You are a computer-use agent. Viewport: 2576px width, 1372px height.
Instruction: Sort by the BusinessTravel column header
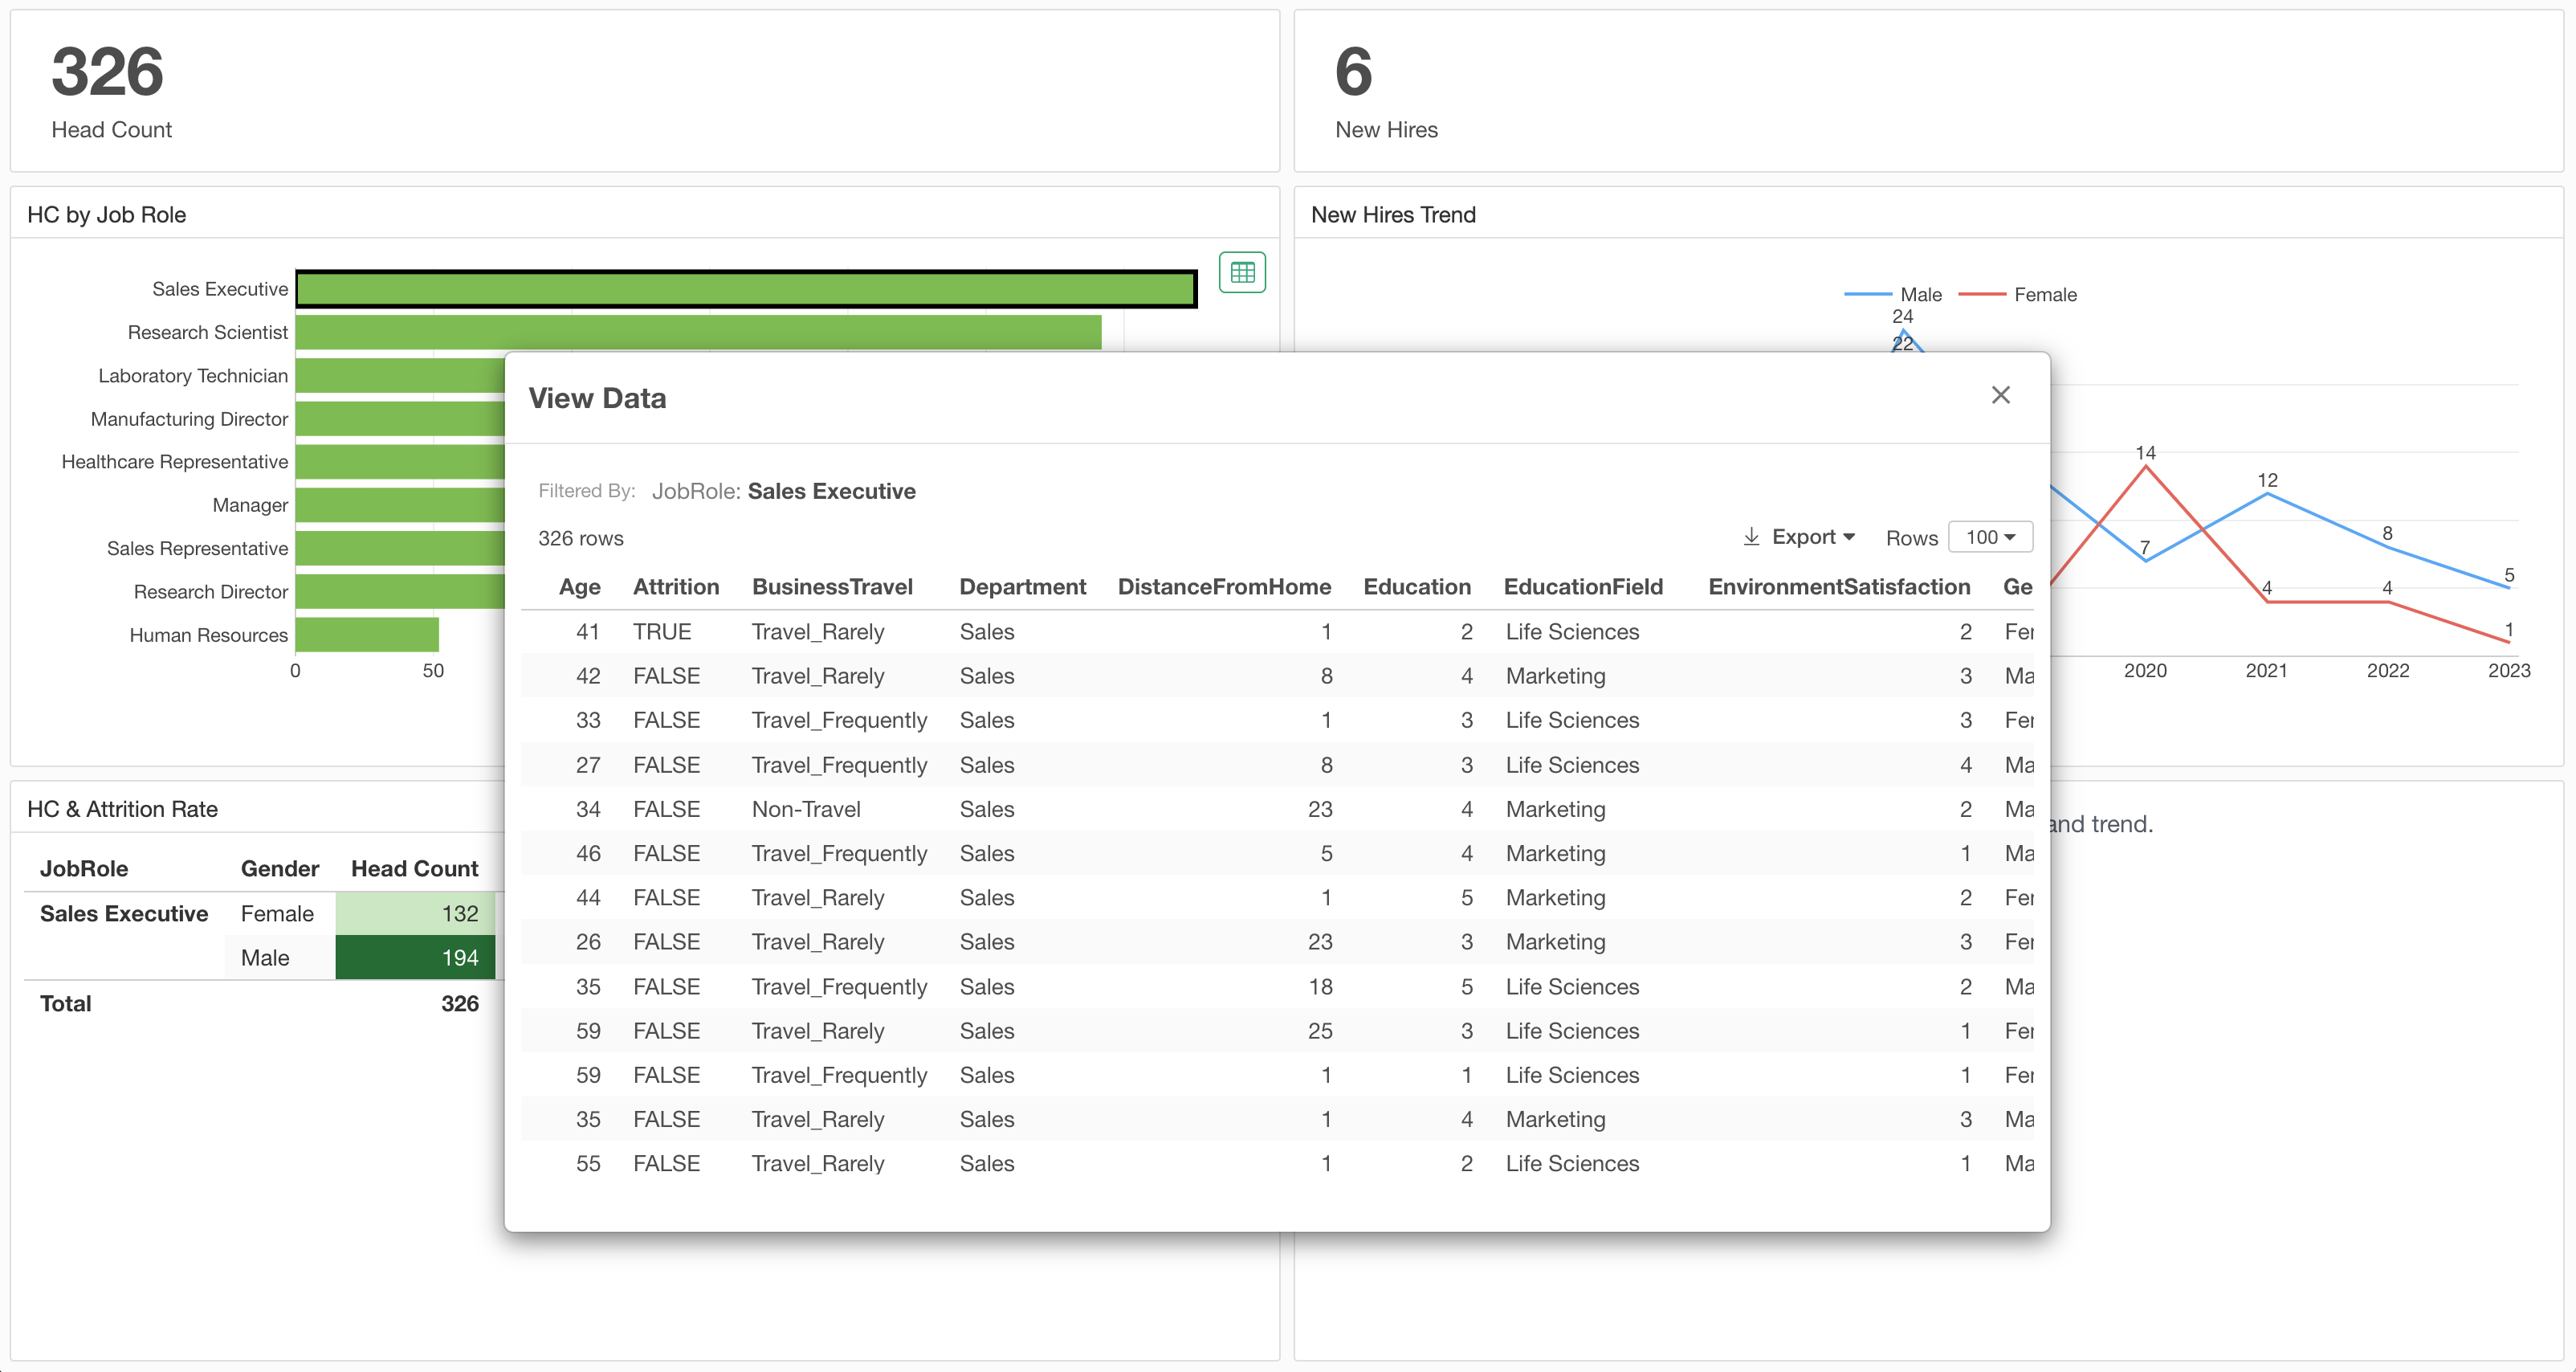tap(832, 587)
